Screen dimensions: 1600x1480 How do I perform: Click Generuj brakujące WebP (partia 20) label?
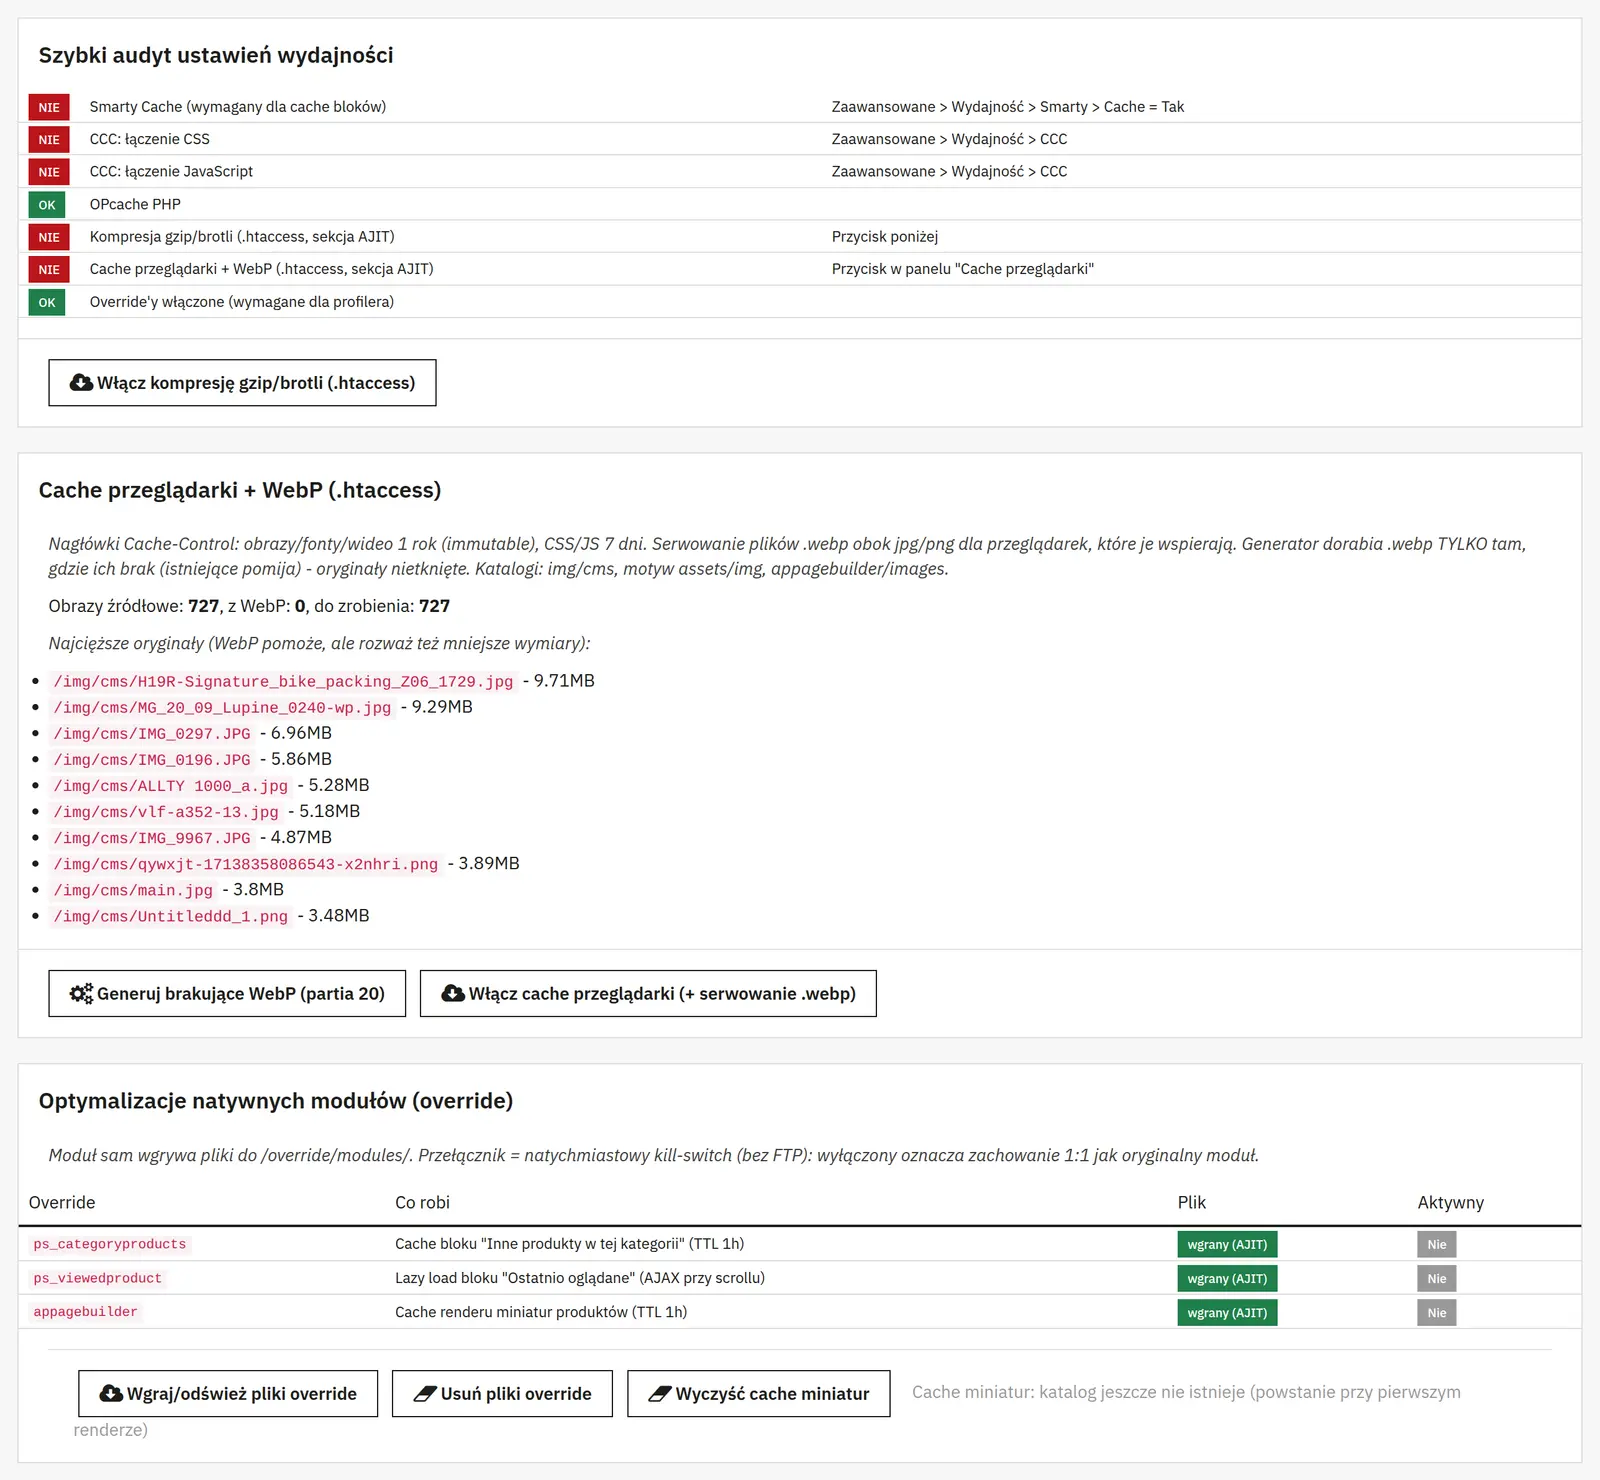[241, 994]
